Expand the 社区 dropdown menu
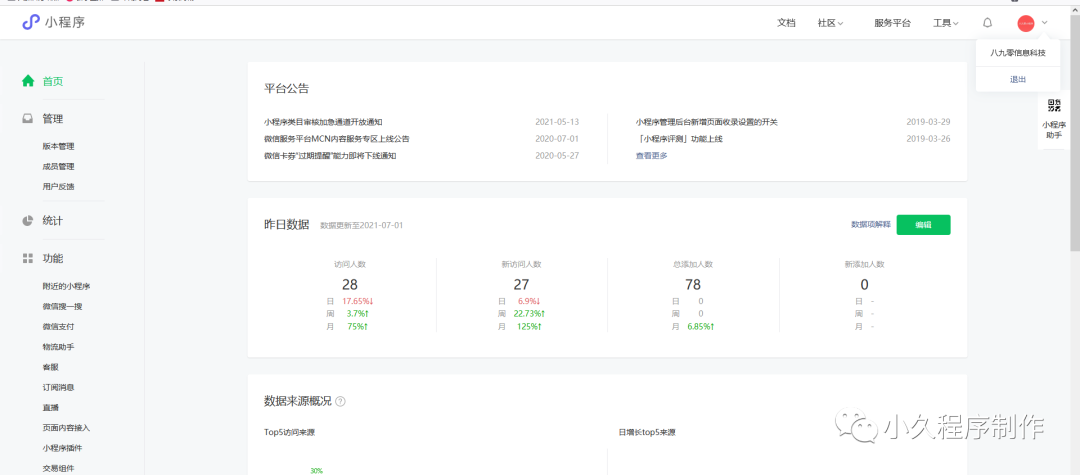 (830, 22)
